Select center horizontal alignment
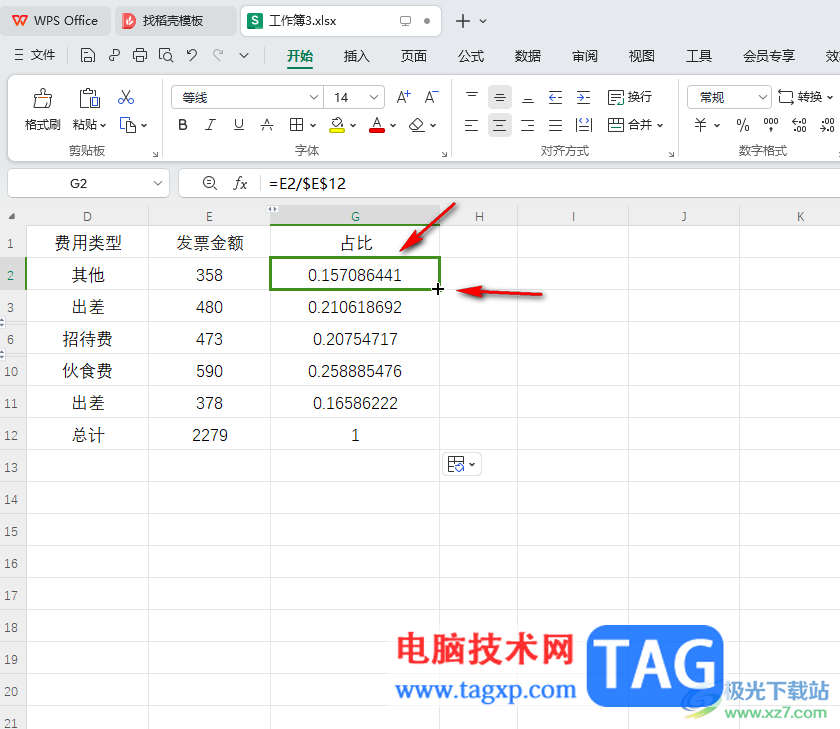The width and height of the screenshot is (840, 729). coord(500,125)
